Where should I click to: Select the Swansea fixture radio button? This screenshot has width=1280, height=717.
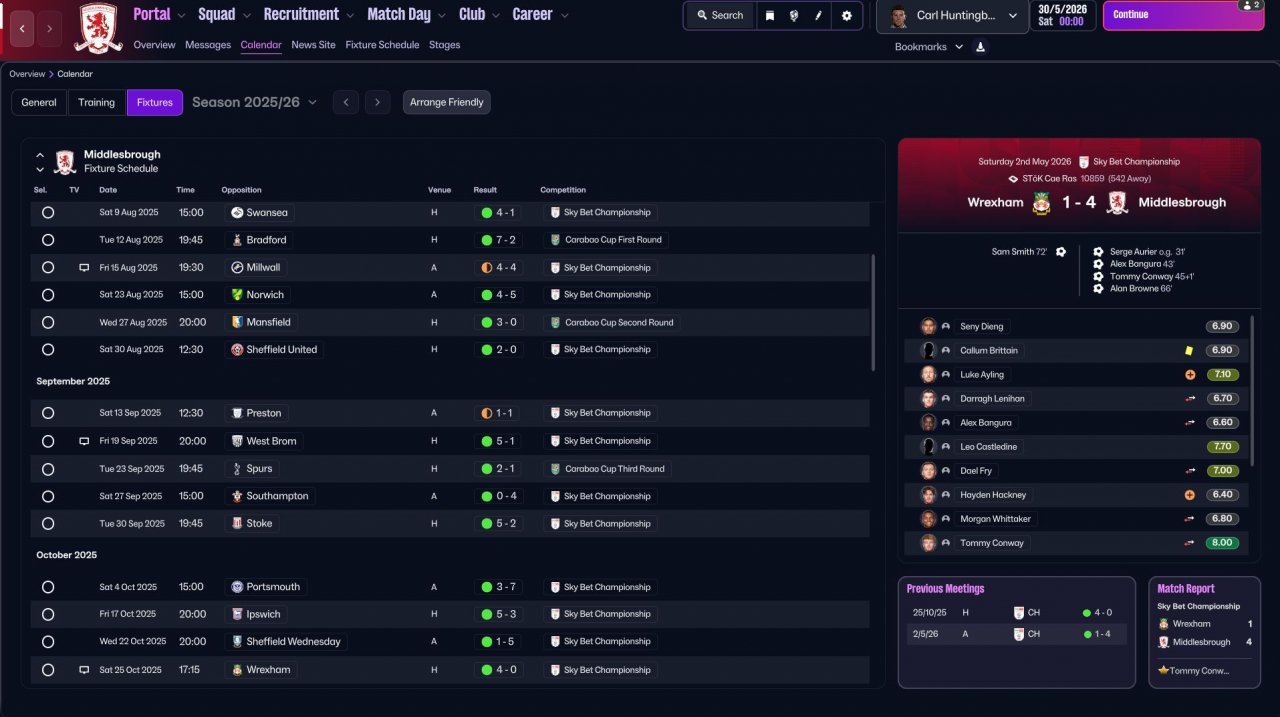48,213
